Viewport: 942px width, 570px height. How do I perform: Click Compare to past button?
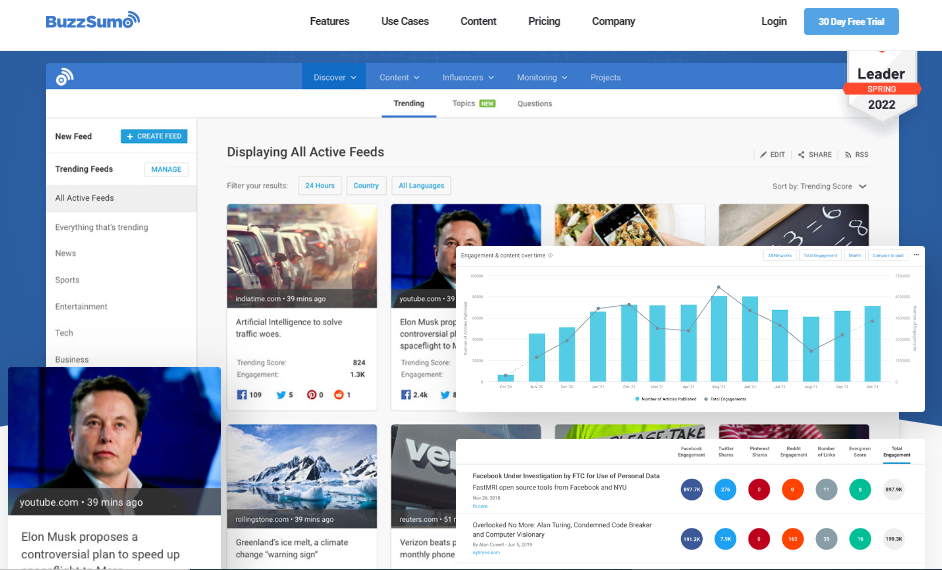click(x=888, y=255)
